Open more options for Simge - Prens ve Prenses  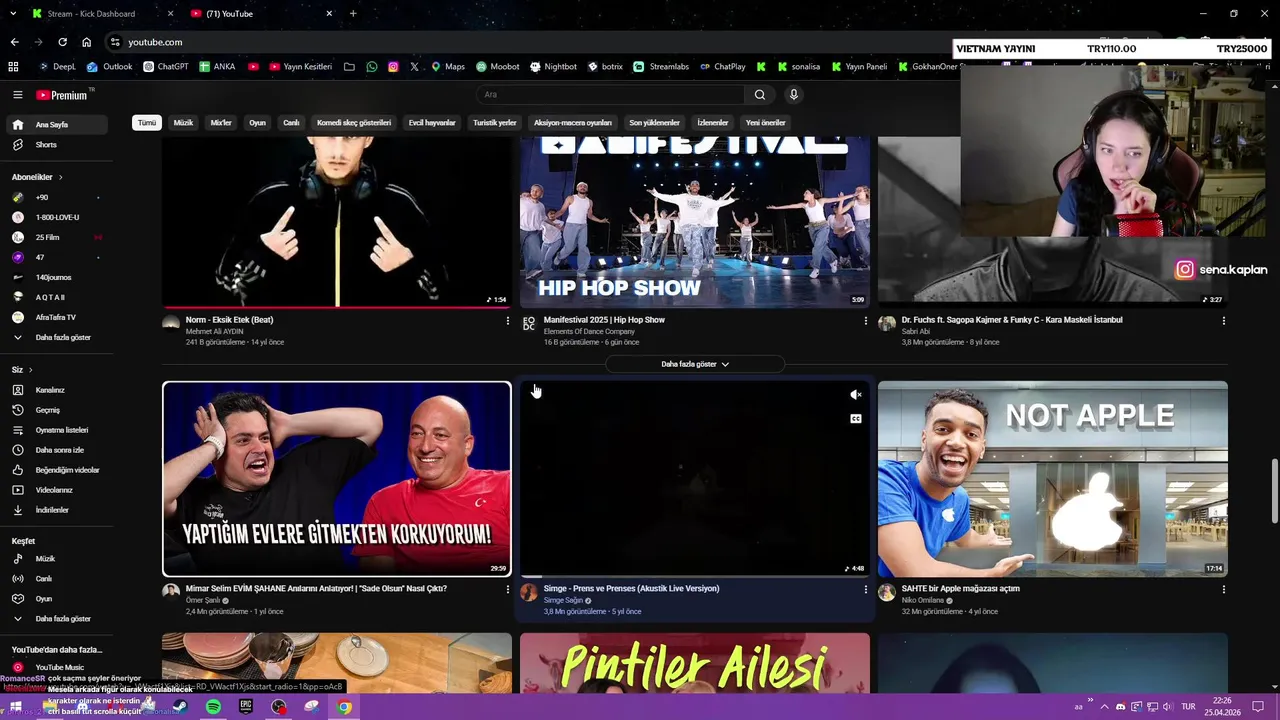coord(866,590)
